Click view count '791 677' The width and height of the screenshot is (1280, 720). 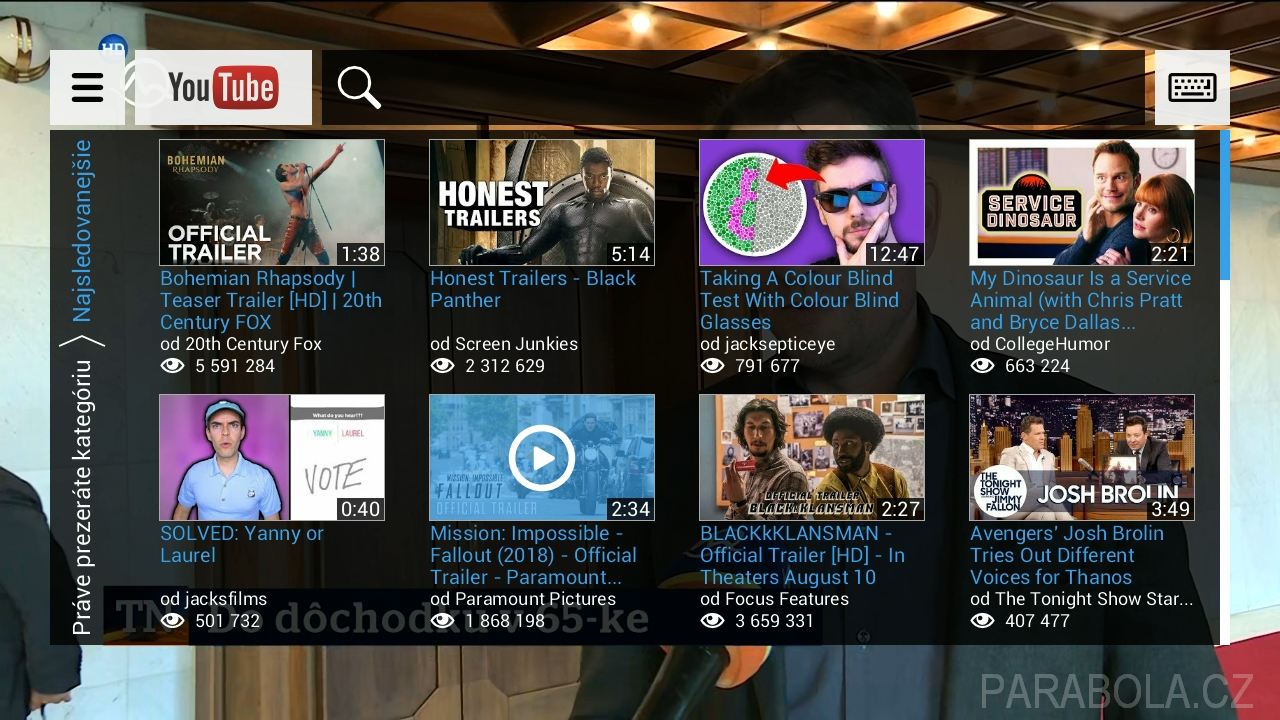coord(767,366)
